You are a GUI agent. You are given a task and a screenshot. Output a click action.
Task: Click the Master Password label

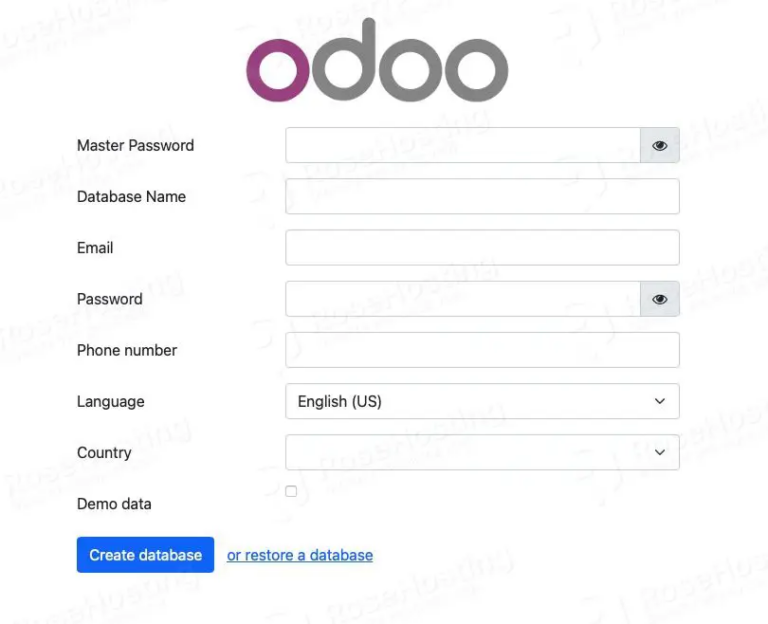(x=136, y=145)
